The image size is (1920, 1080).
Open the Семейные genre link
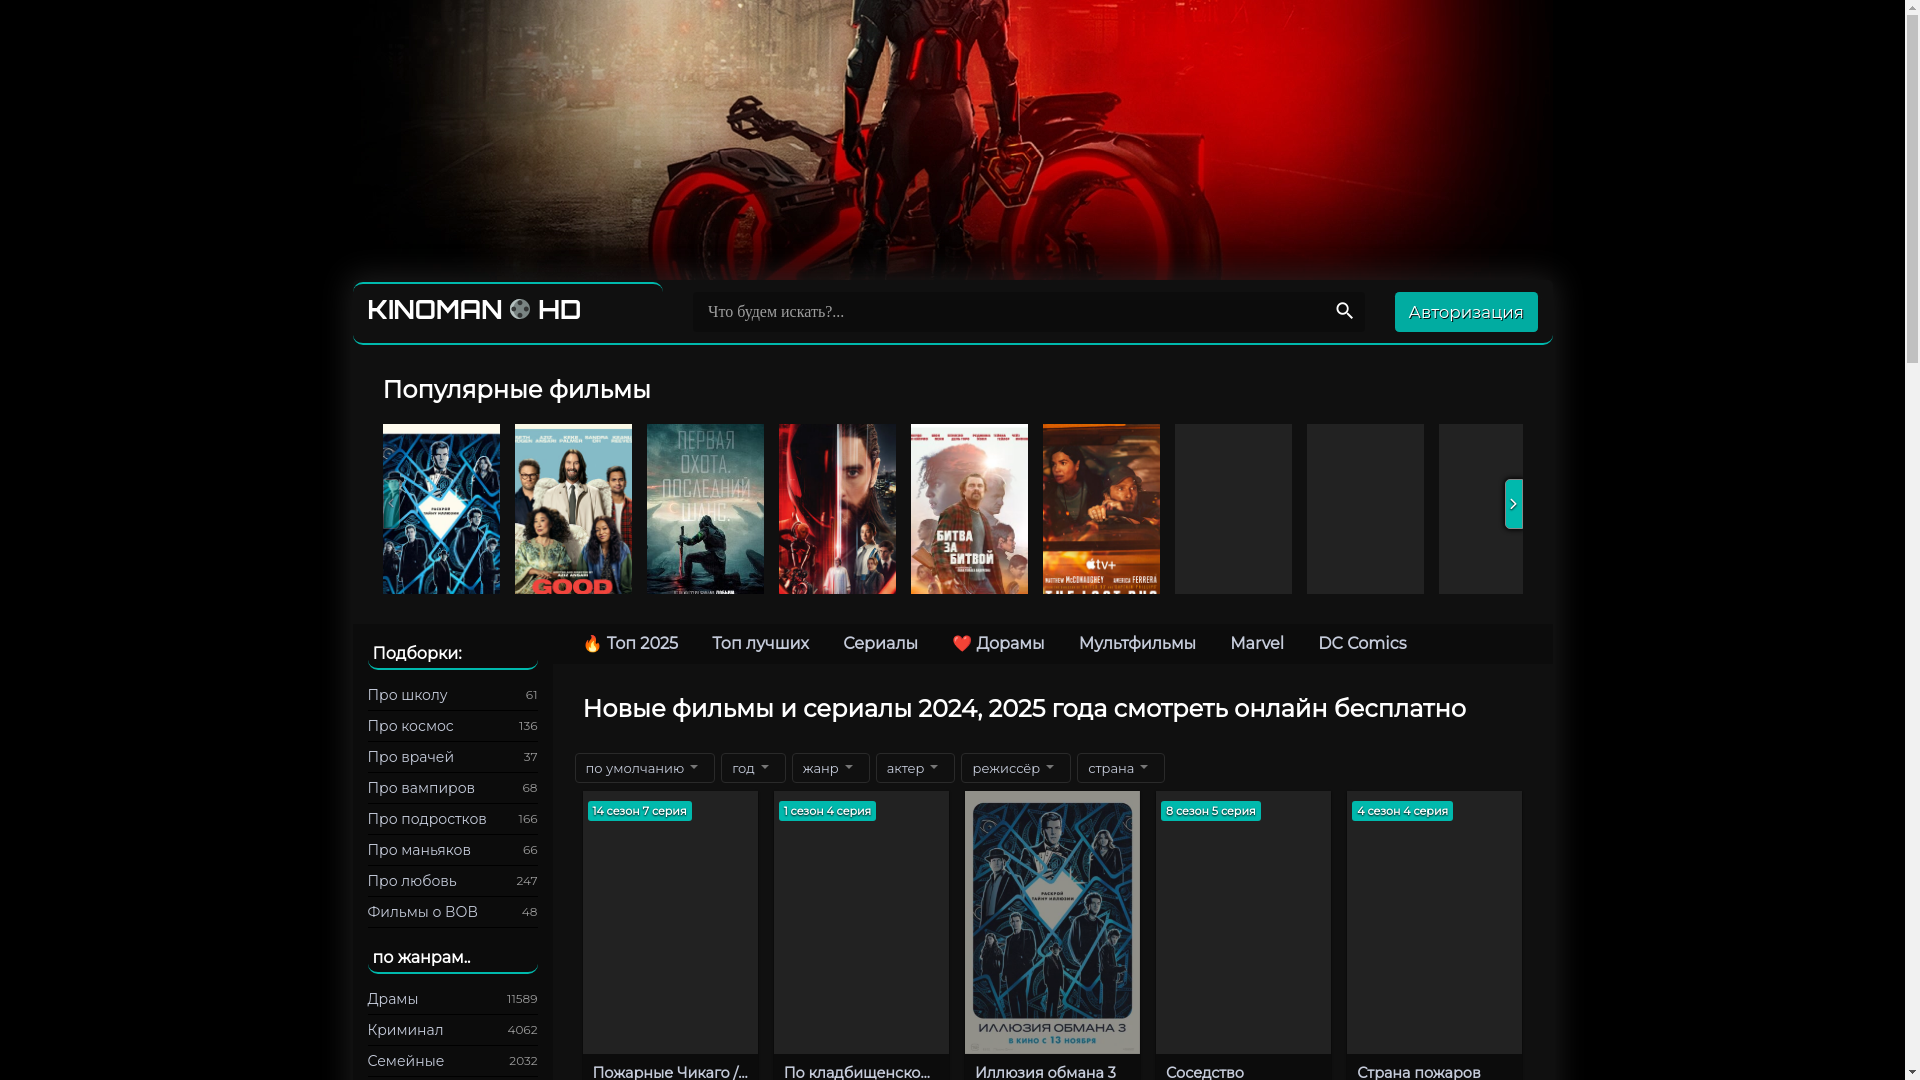tap(452, 1061)
